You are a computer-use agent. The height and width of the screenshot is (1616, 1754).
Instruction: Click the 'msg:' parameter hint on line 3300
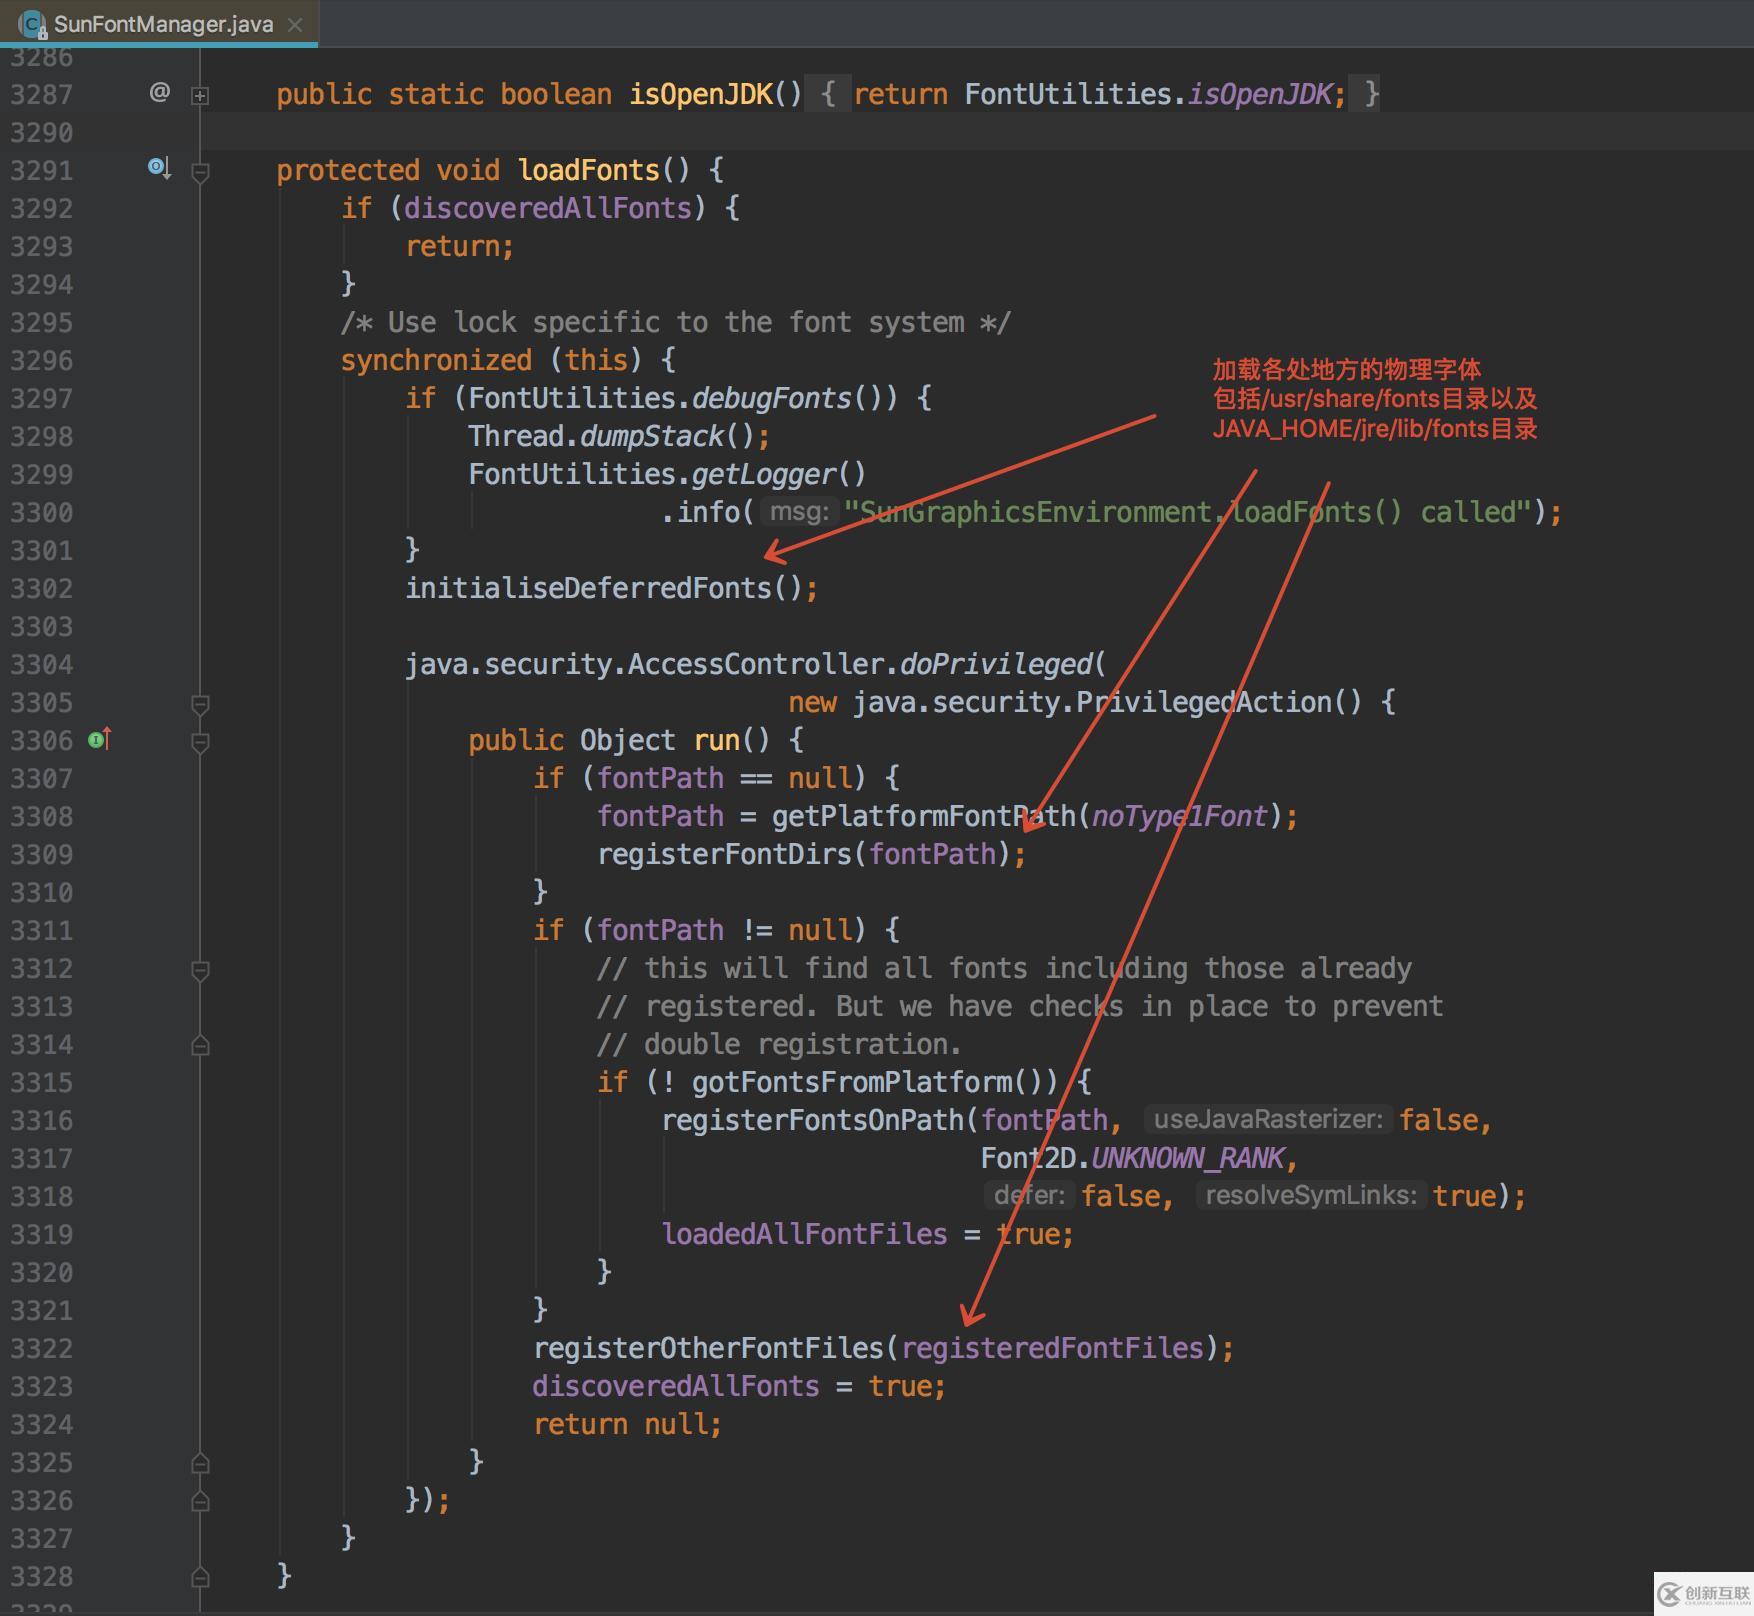coord(800,512)
